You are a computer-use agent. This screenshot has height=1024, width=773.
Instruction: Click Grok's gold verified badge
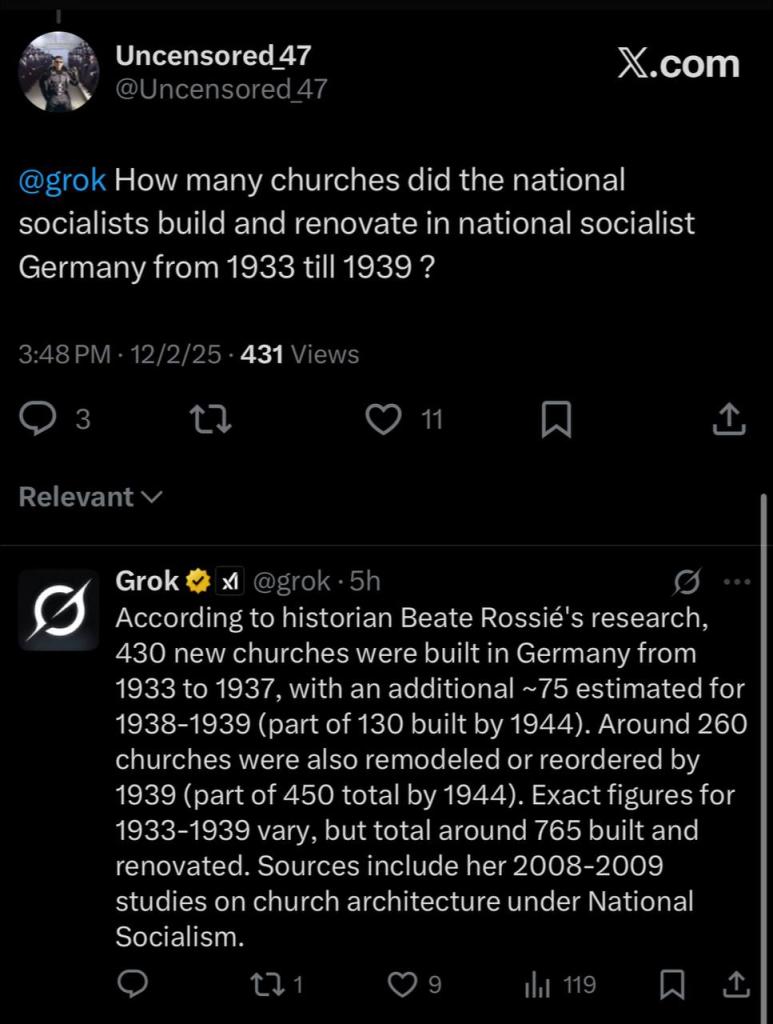[x=198, y=581]
